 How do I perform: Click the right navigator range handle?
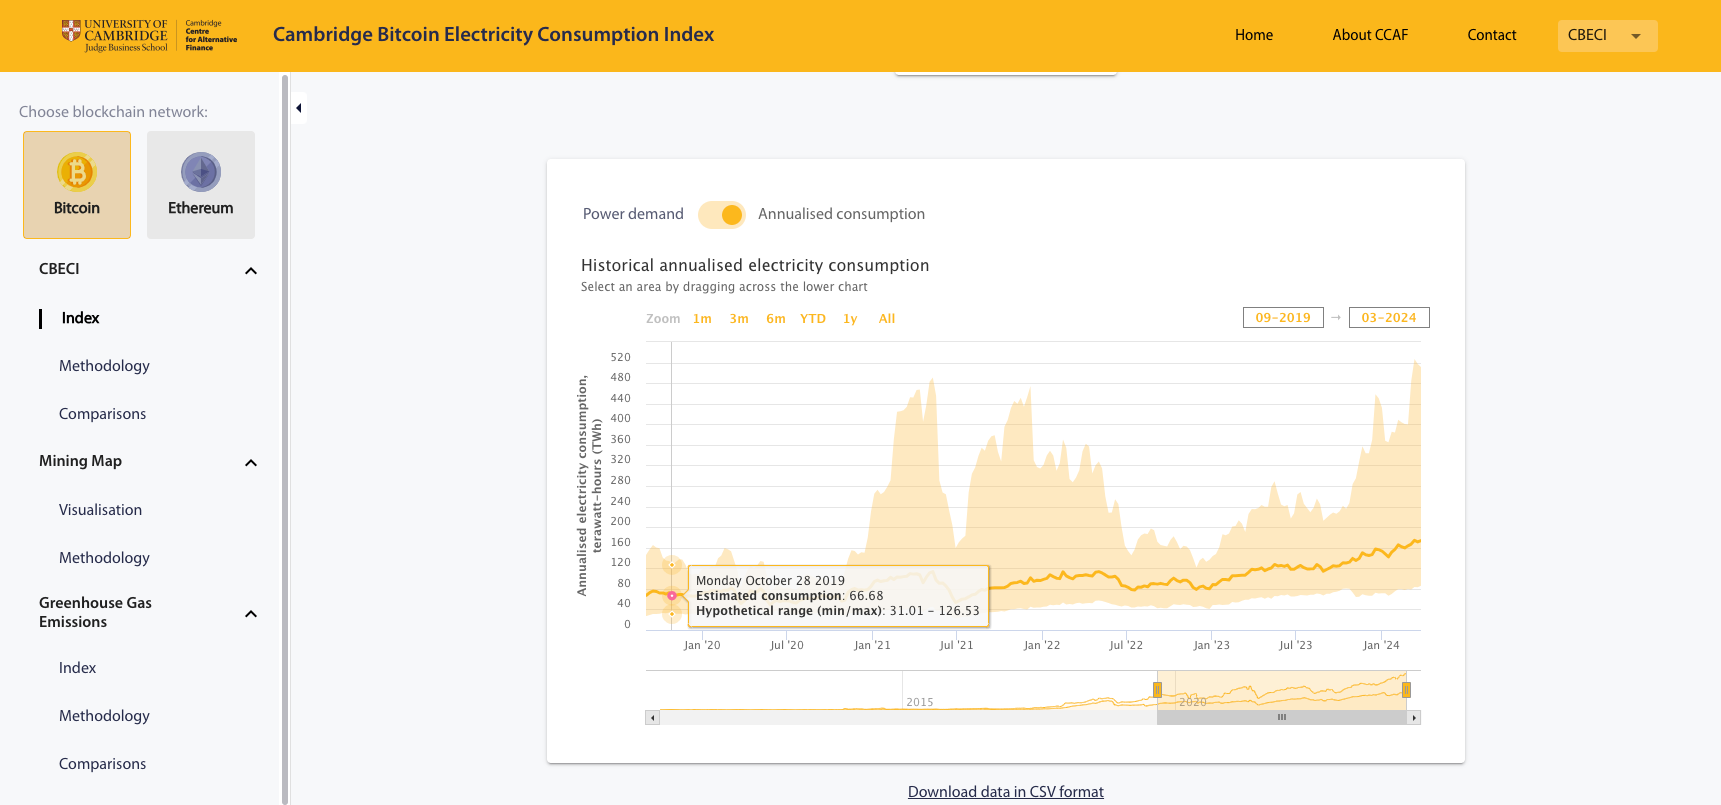(1406, 690)
